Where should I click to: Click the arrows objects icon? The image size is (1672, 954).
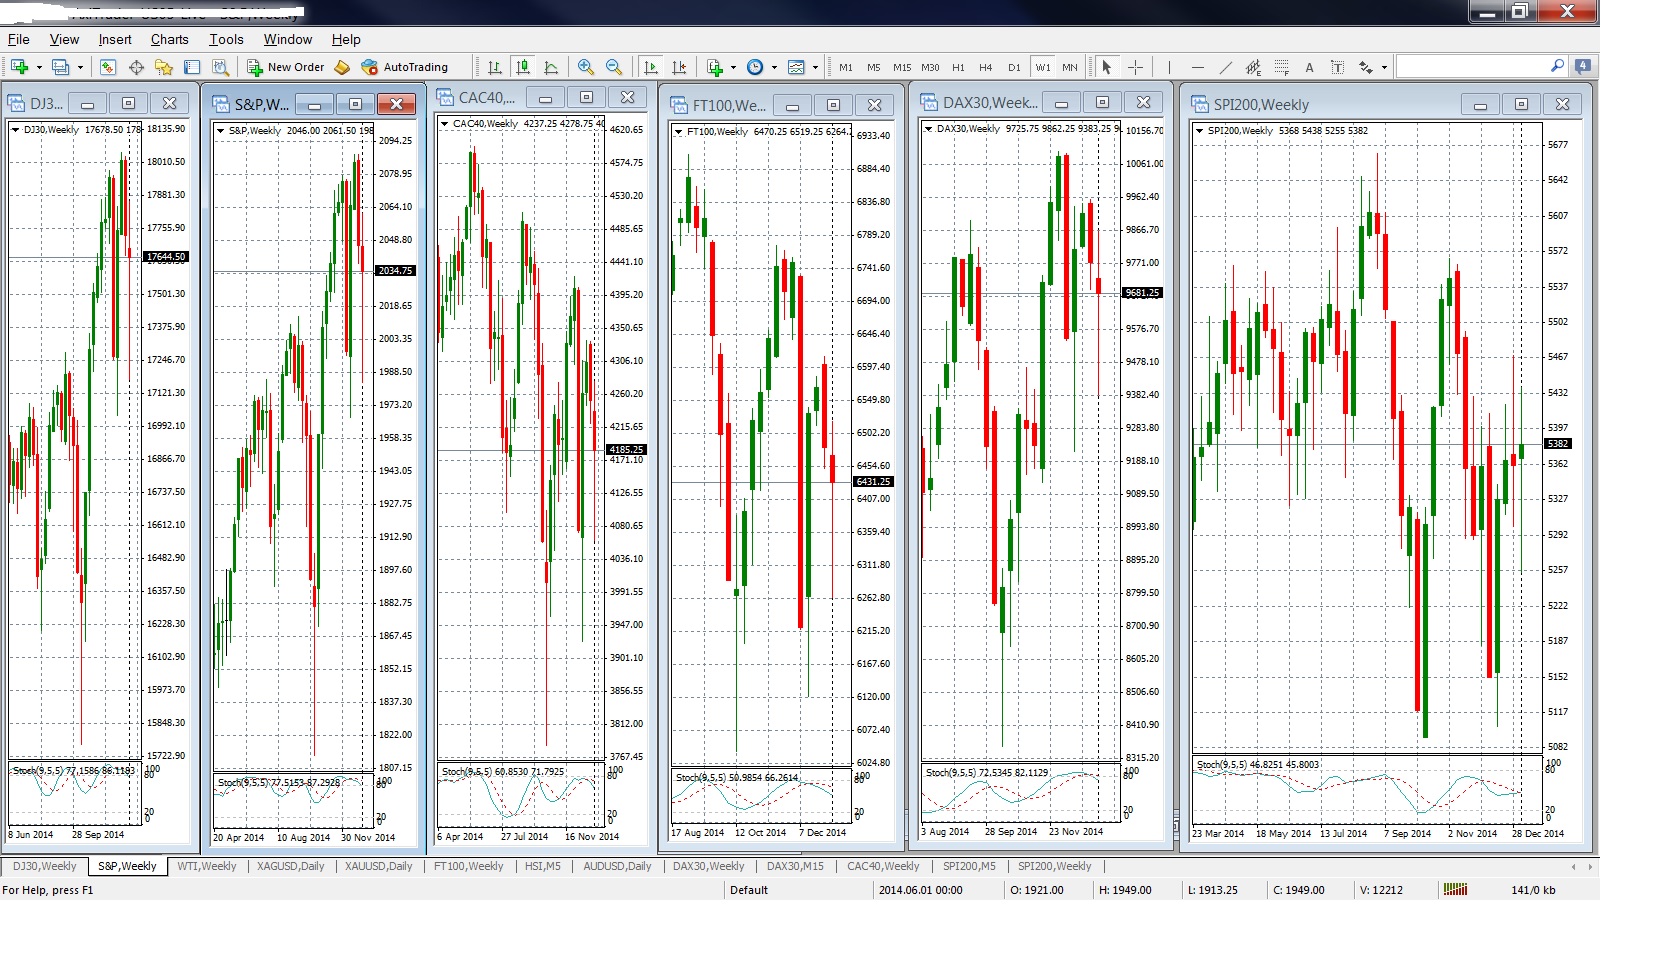click(1366, 67)
